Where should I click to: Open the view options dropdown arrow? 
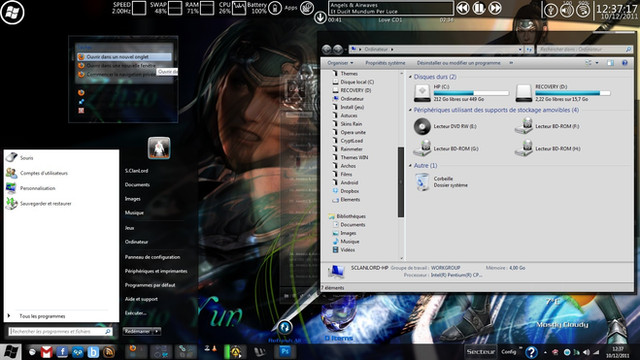point(597,63)
